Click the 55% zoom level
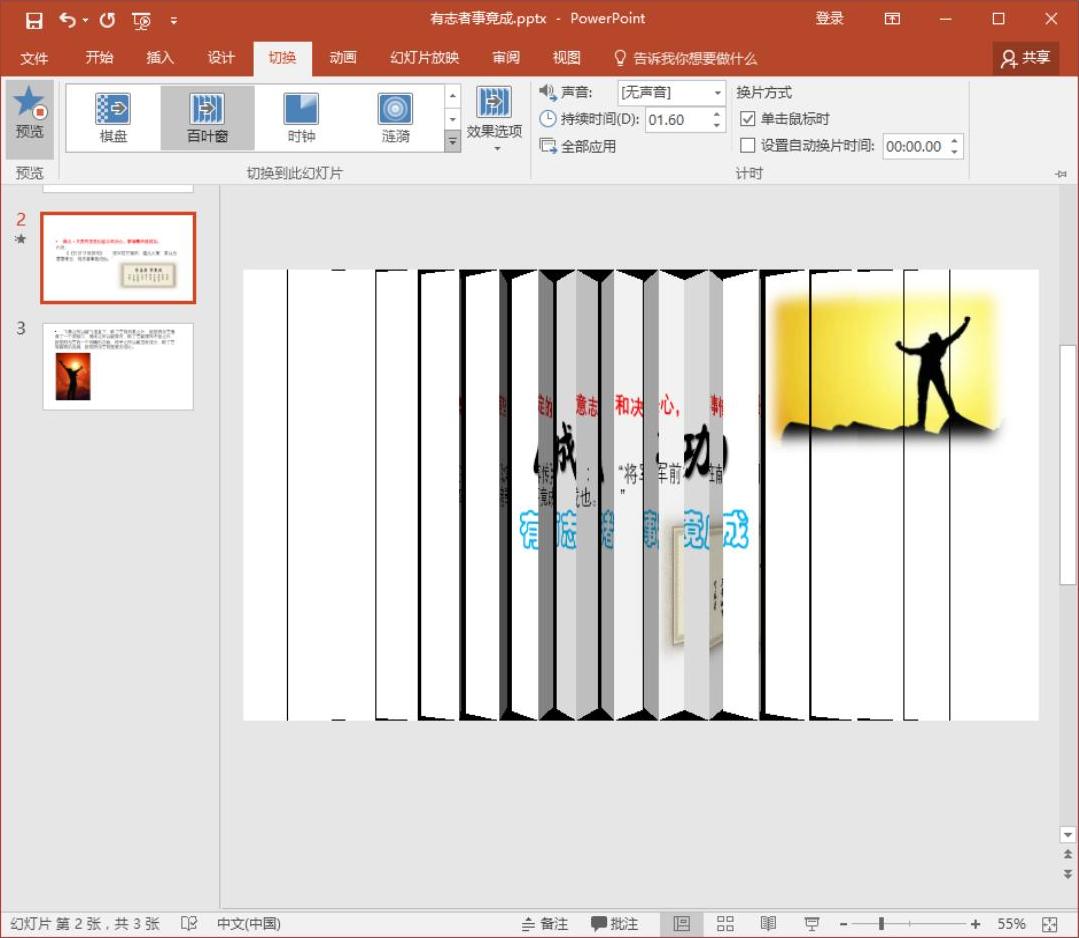The height and width of the screenshot is (938, 1079). pos(1011,924)
